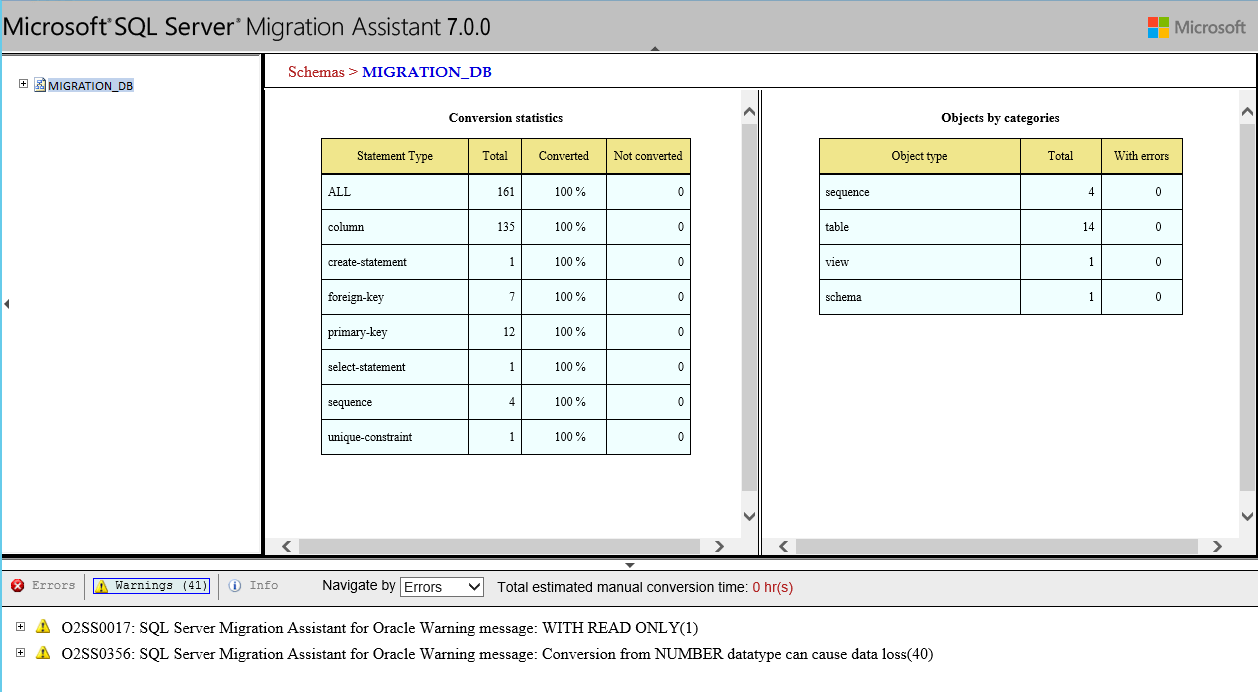Select the column statement type cell
This screenshot has height=692, width=1258.
(x=395, y=227)
